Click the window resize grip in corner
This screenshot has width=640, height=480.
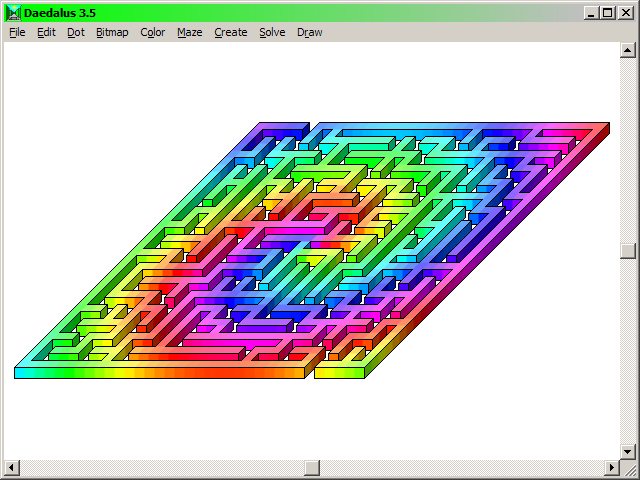coord(628,469)
